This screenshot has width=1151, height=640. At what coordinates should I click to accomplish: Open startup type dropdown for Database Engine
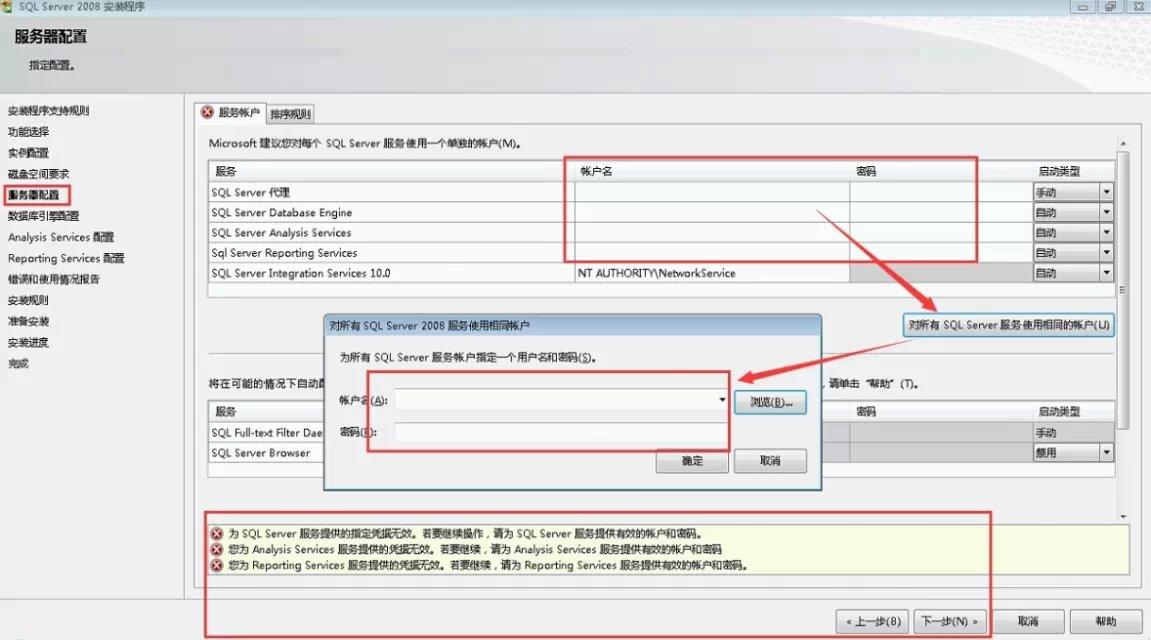click(x=1106, y=212)
